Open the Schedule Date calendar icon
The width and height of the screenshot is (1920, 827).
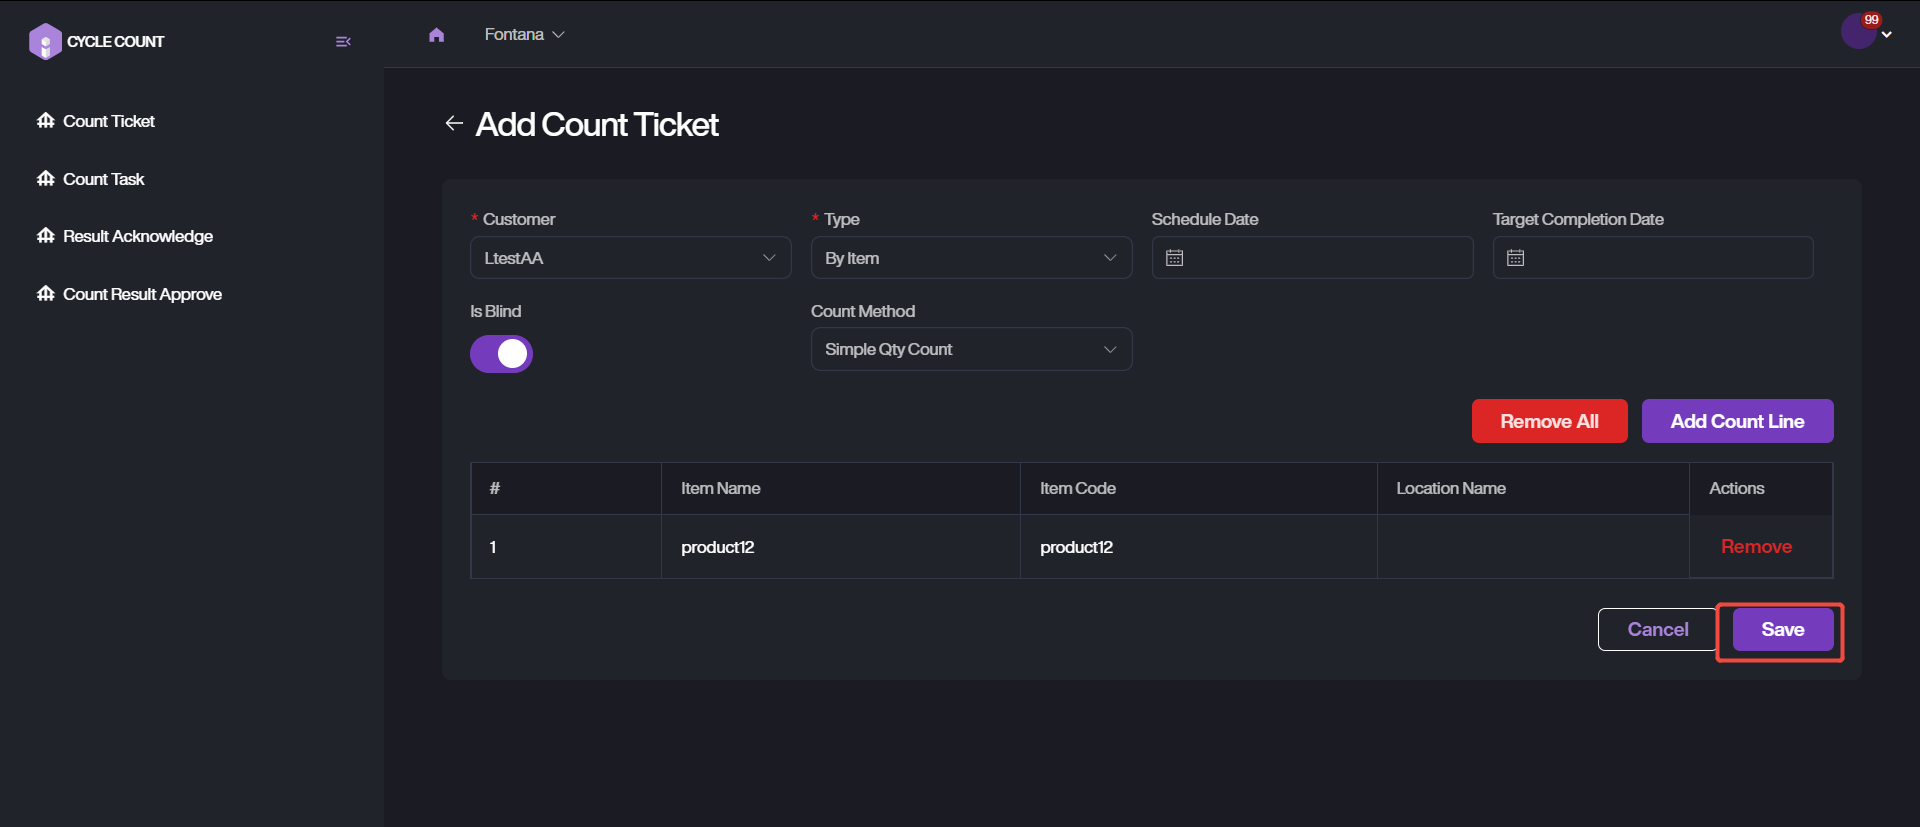(1175, 258)
